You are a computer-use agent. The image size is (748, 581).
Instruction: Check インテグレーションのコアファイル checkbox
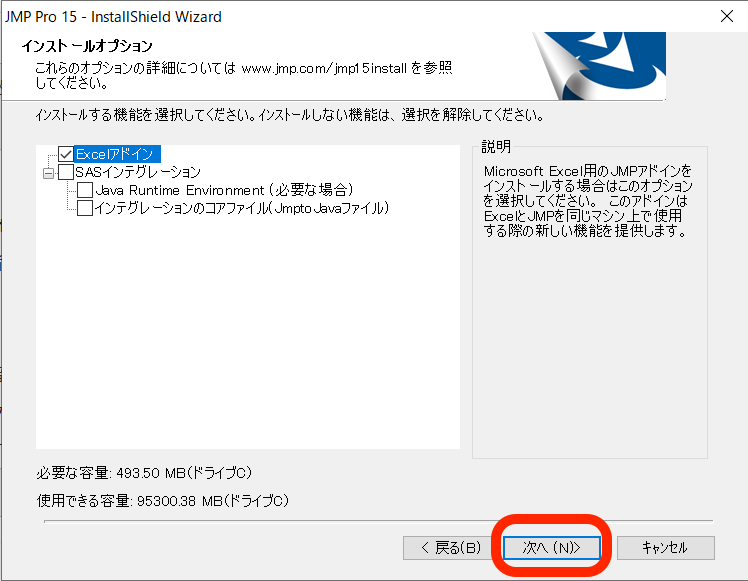click(85, 208)
